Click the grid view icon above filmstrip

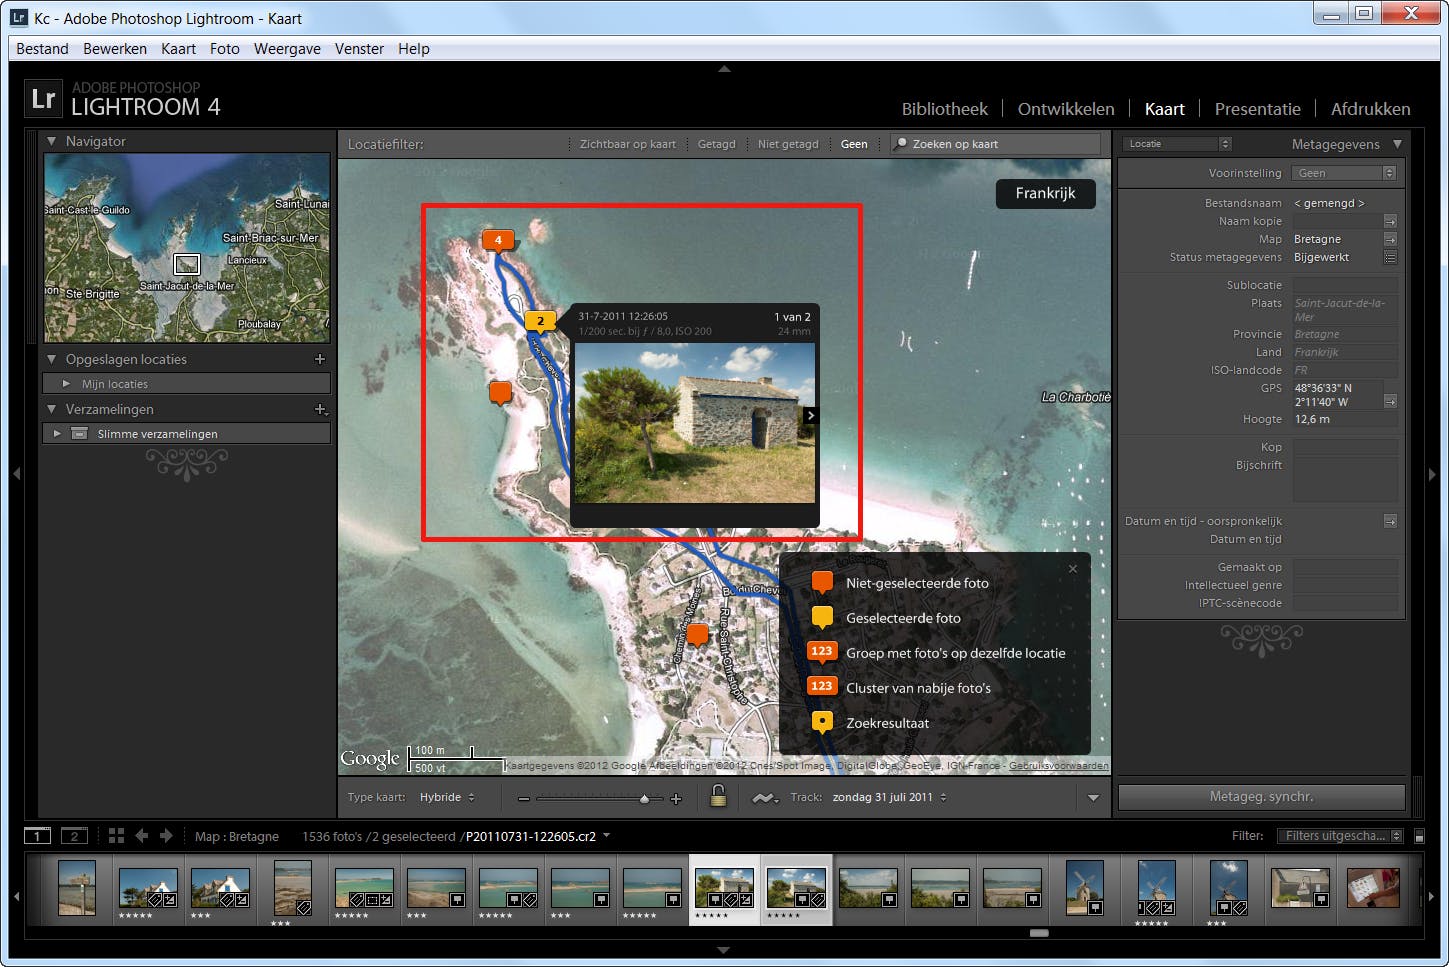coord(116,836)
